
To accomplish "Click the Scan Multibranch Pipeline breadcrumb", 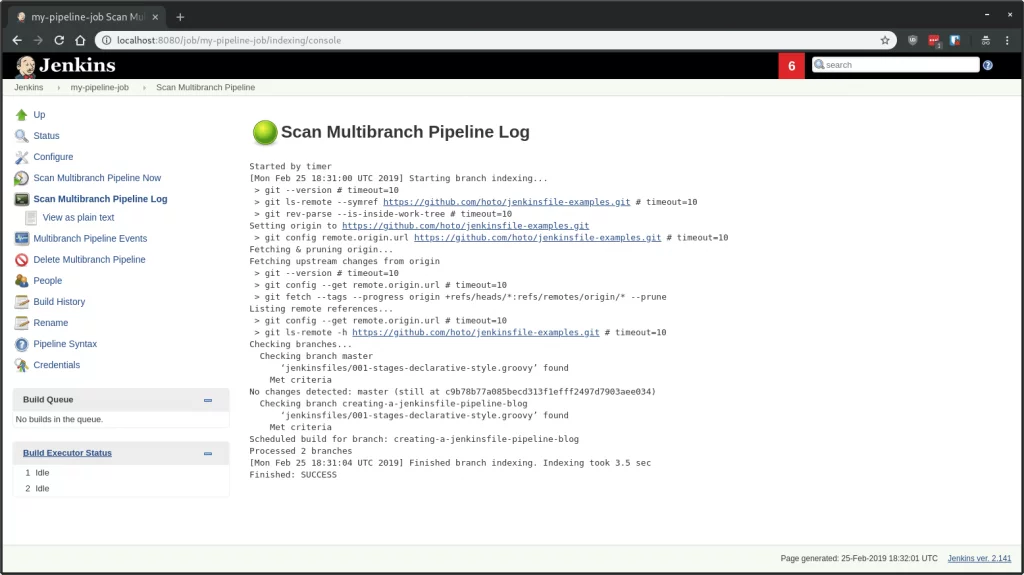I will click(206, 88).
